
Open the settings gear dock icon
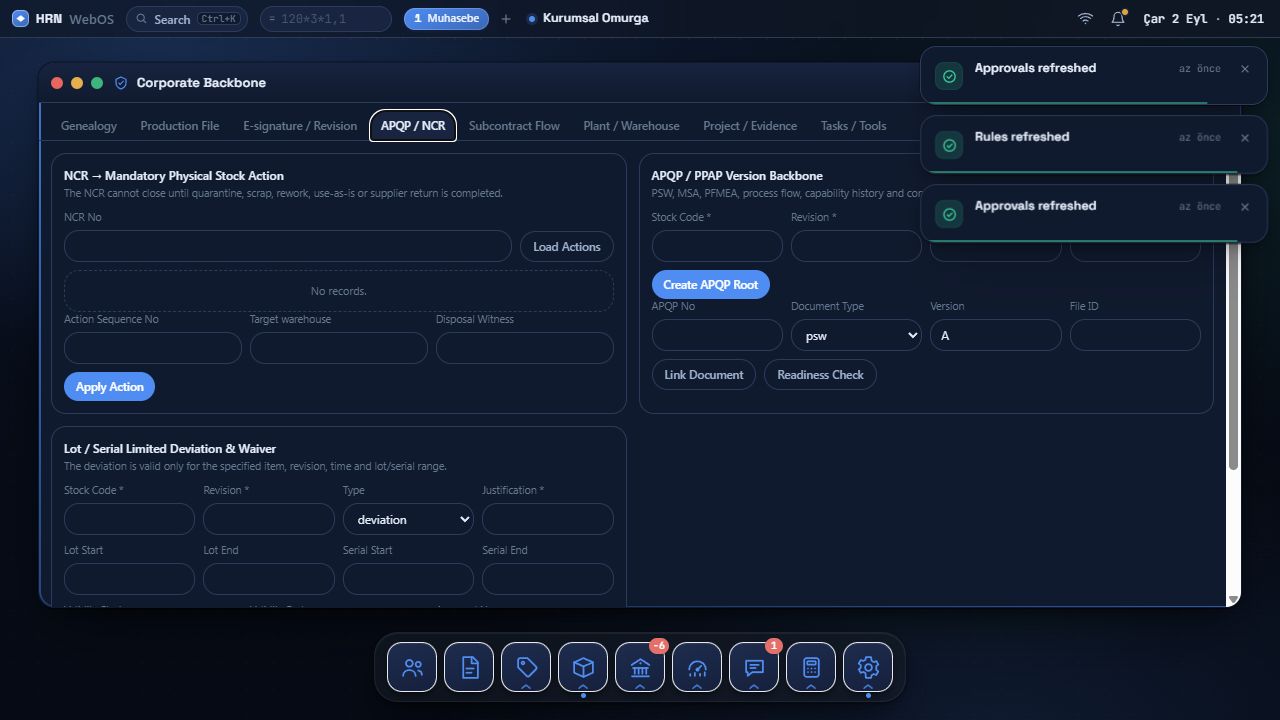868,667
